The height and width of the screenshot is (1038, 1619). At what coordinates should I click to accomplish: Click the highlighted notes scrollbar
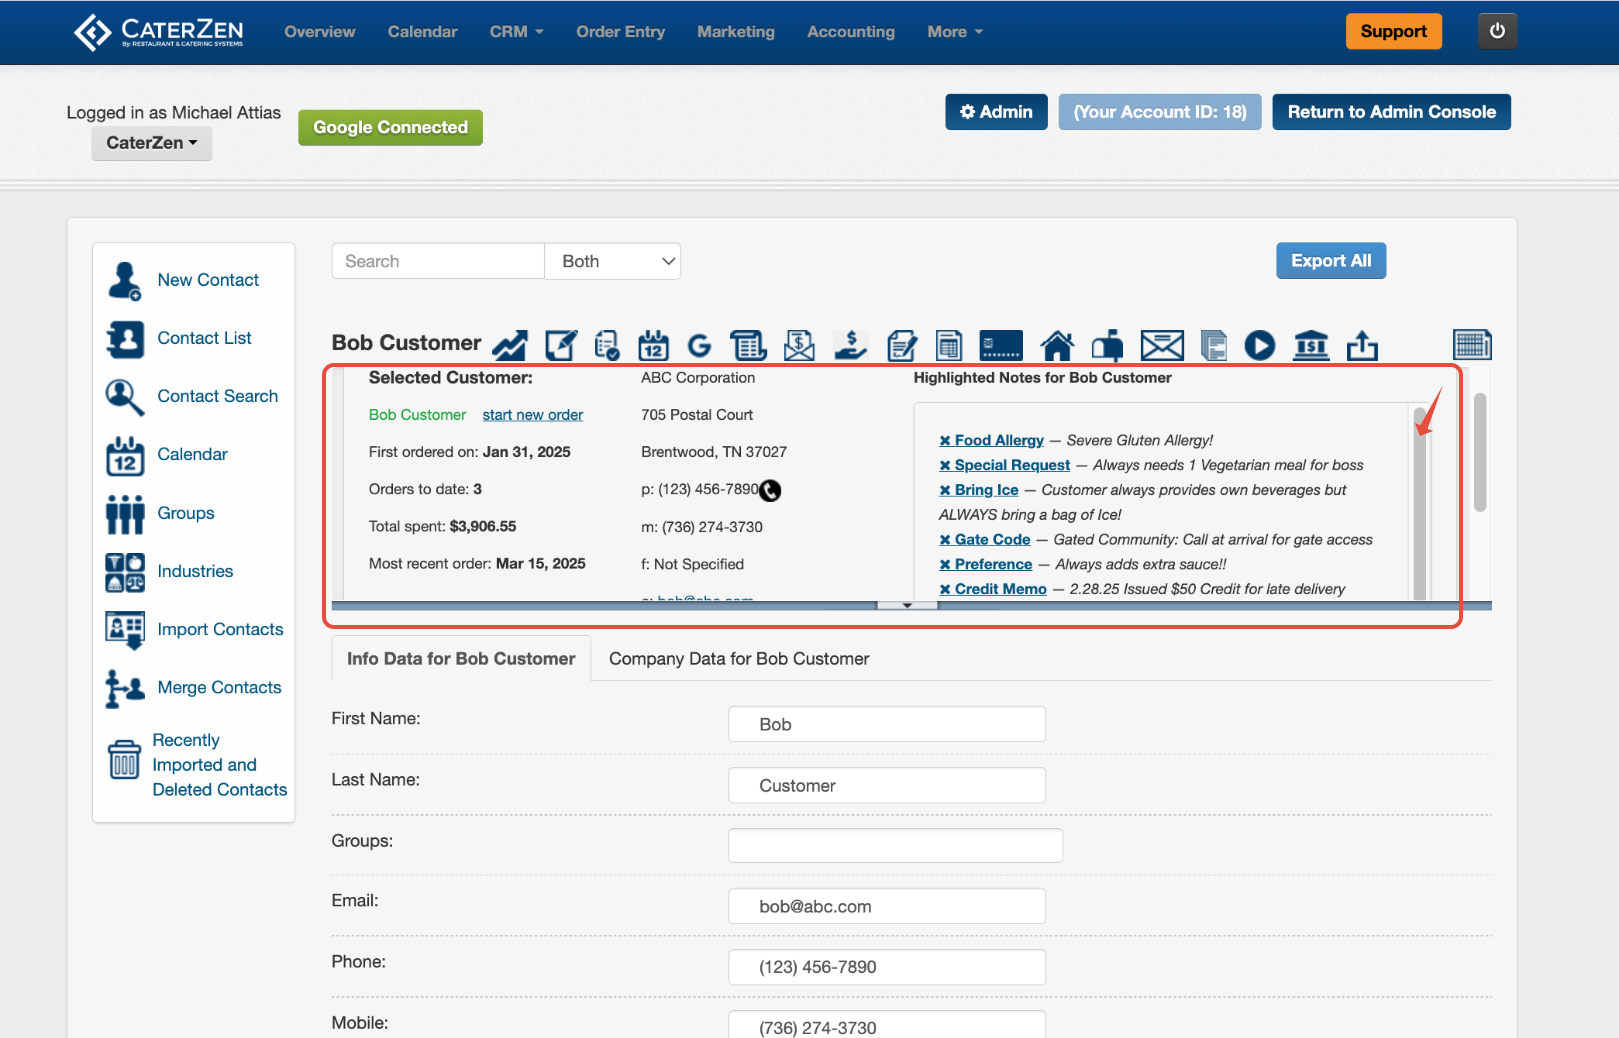coord(1419,503)
